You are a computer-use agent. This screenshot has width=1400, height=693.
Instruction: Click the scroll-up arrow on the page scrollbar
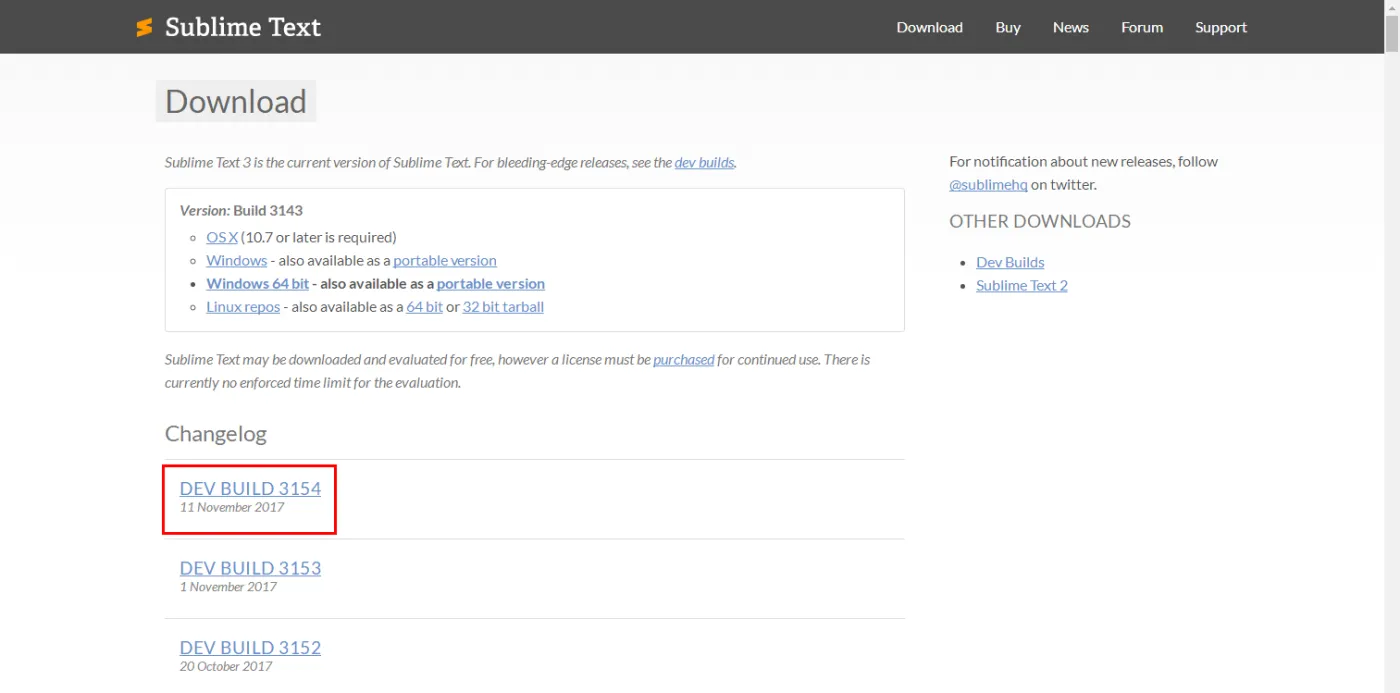pos(1391,8)
